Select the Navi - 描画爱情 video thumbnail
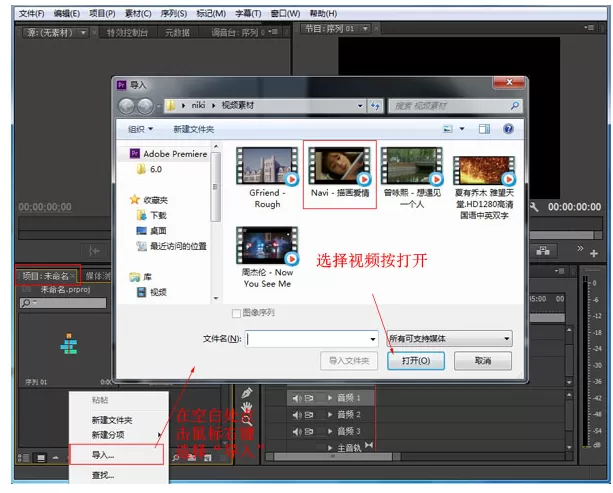 click(339, 174)
